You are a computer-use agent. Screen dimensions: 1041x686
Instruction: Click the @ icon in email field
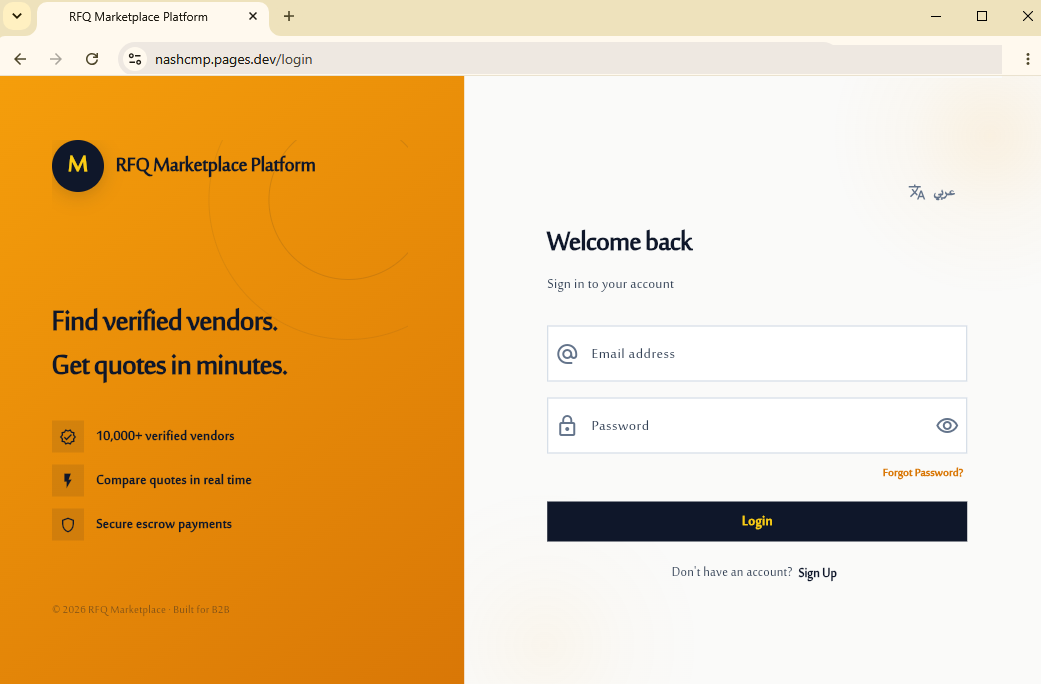click(x=567, y=354)
